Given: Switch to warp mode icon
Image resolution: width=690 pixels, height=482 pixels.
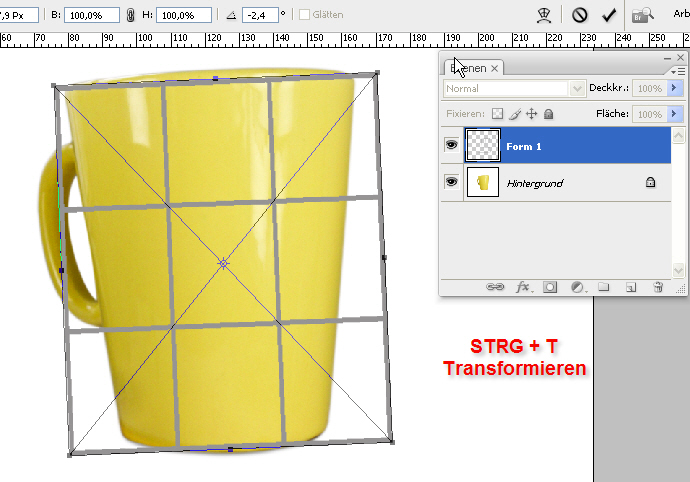Looking at the screenshot, I should (545, 15).
